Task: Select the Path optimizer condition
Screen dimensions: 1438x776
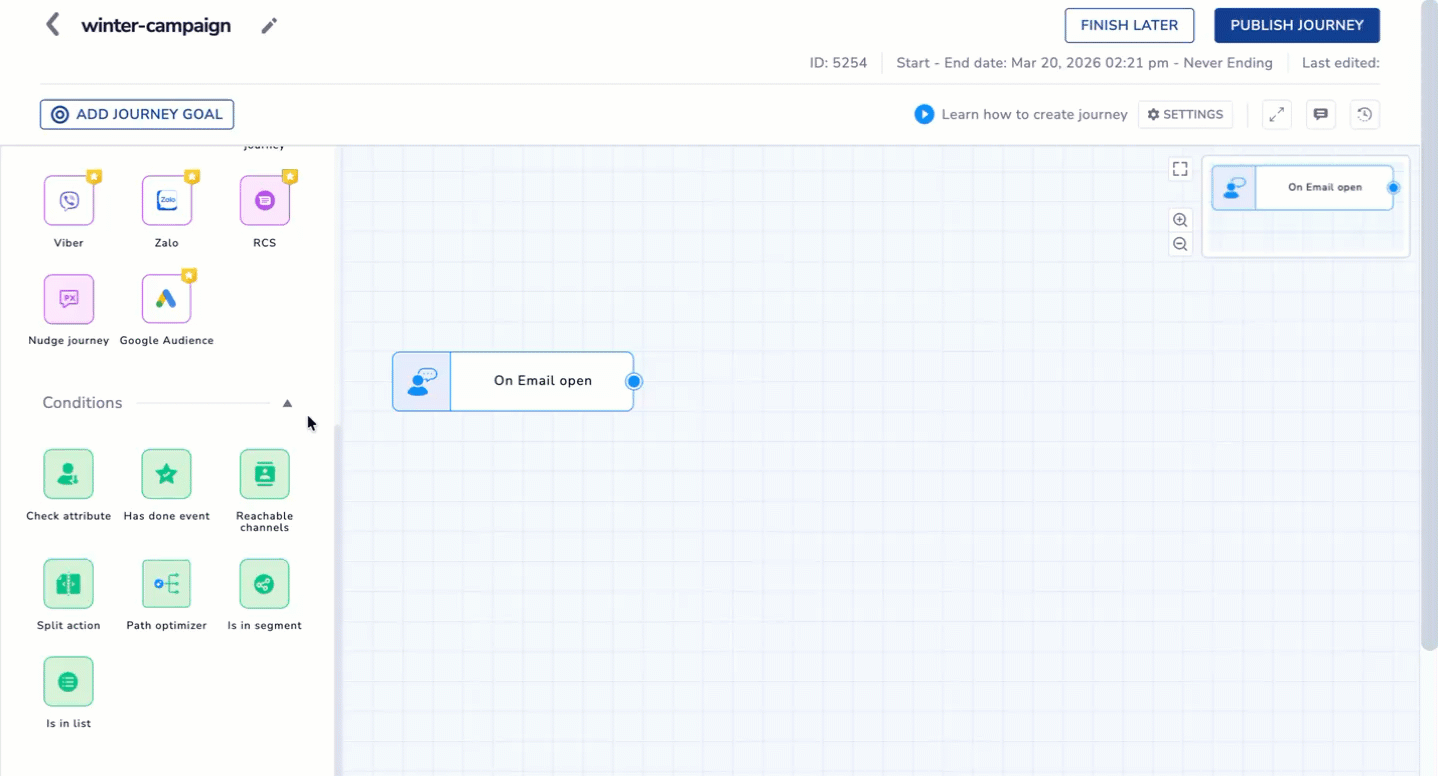Action: pyautogui.click(x=166, y=584)
